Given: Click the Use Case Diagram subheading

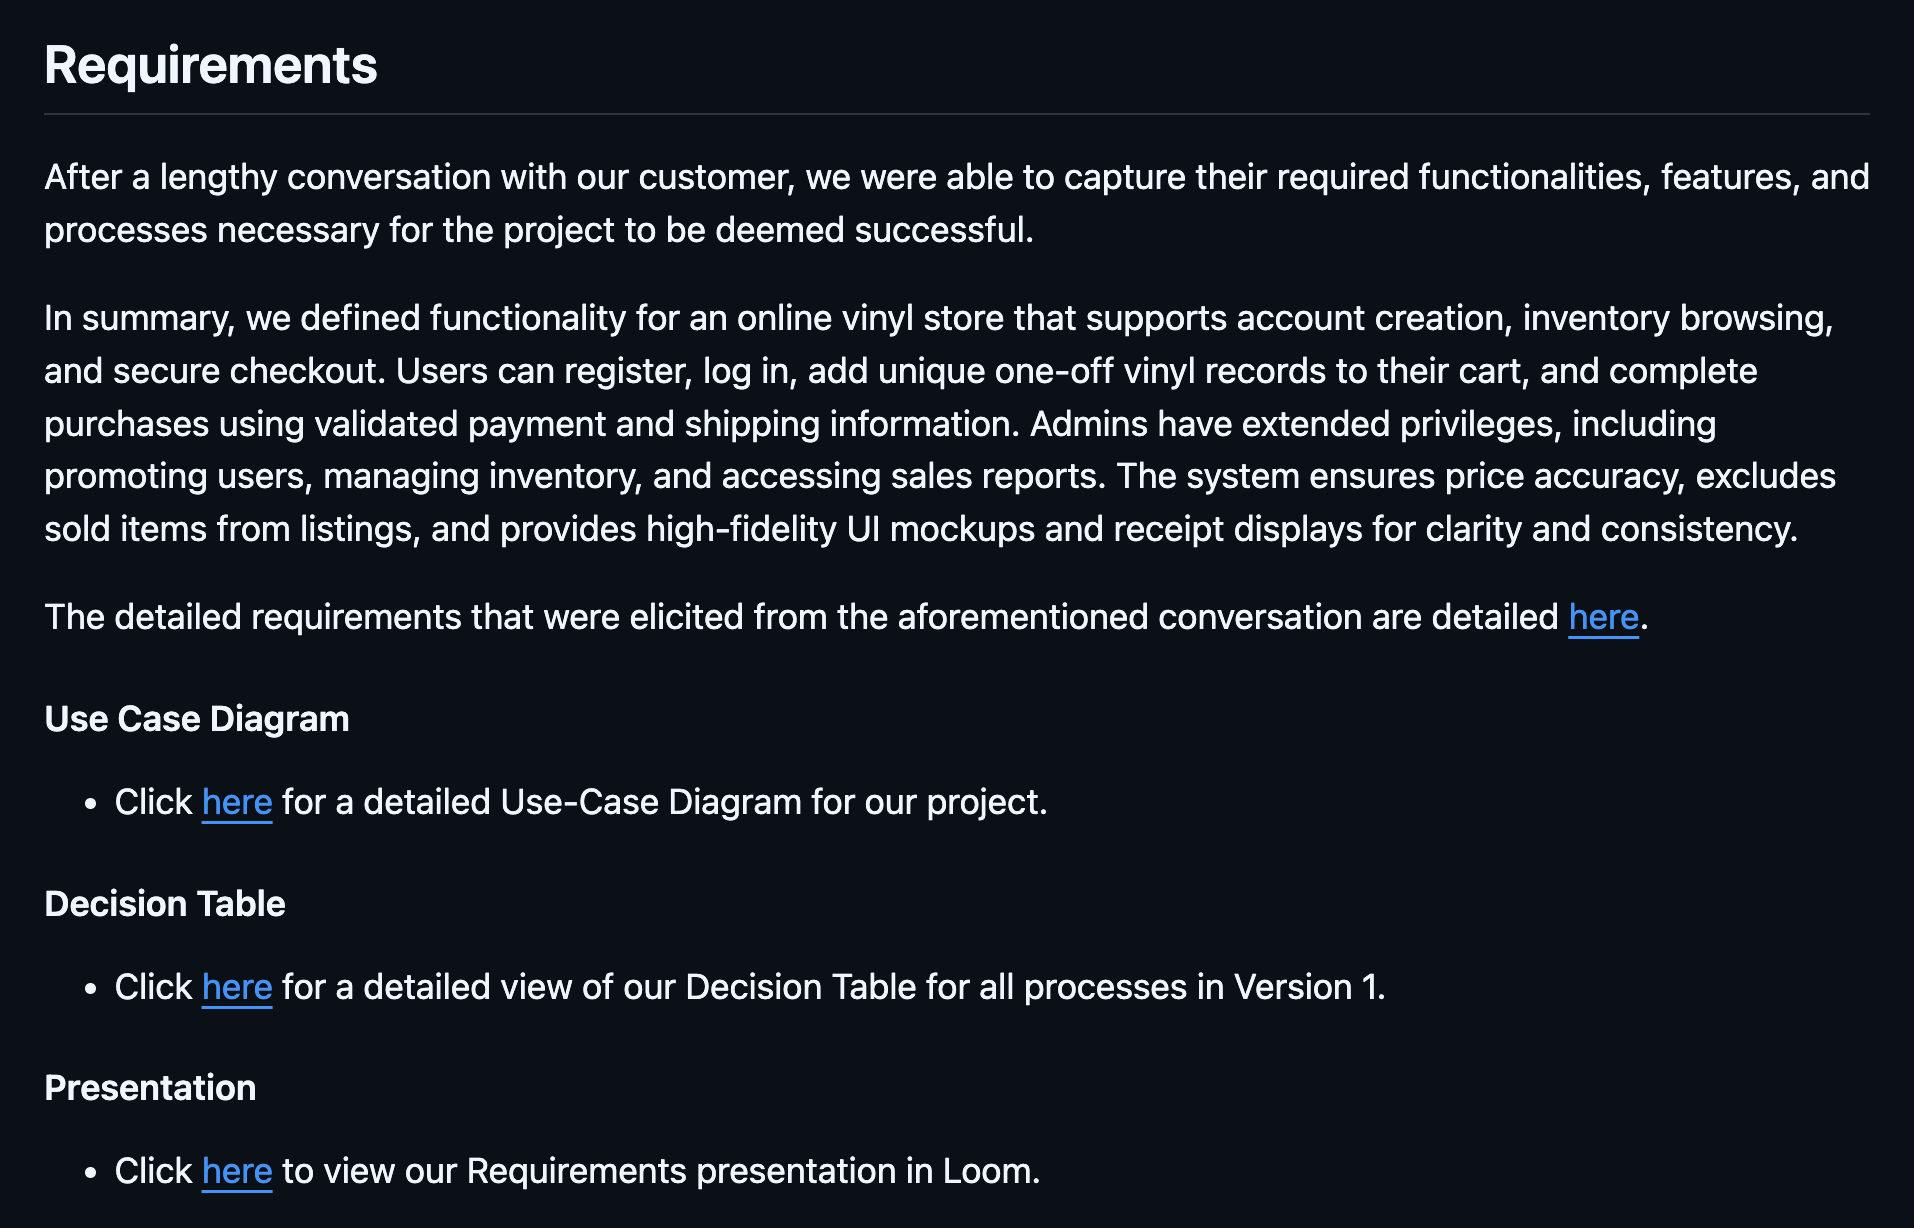Looking at the screenshot, I should point(197,719).
